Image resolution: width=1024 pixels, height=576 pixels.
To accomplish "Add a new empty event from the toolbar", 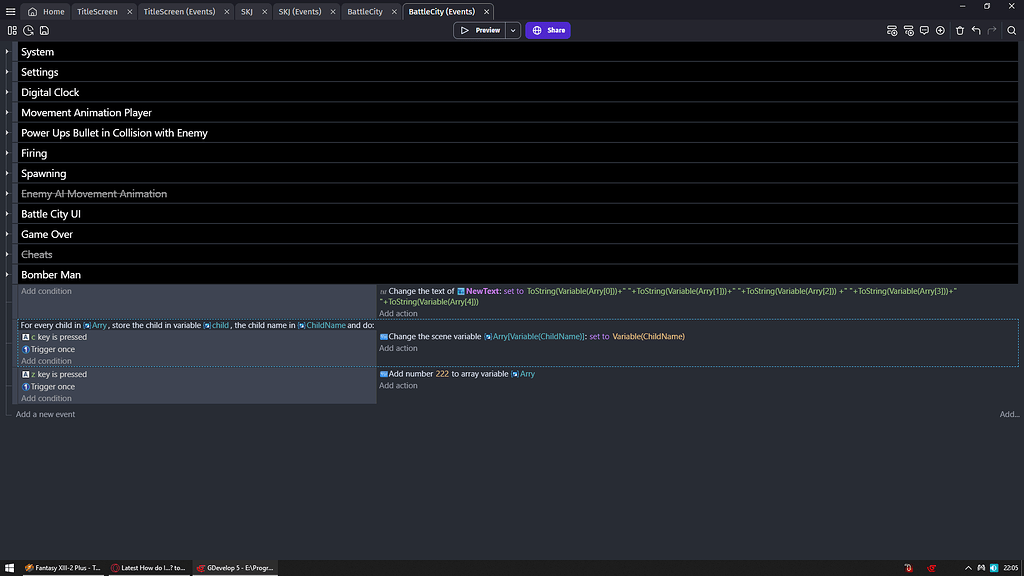I will 892,30.
